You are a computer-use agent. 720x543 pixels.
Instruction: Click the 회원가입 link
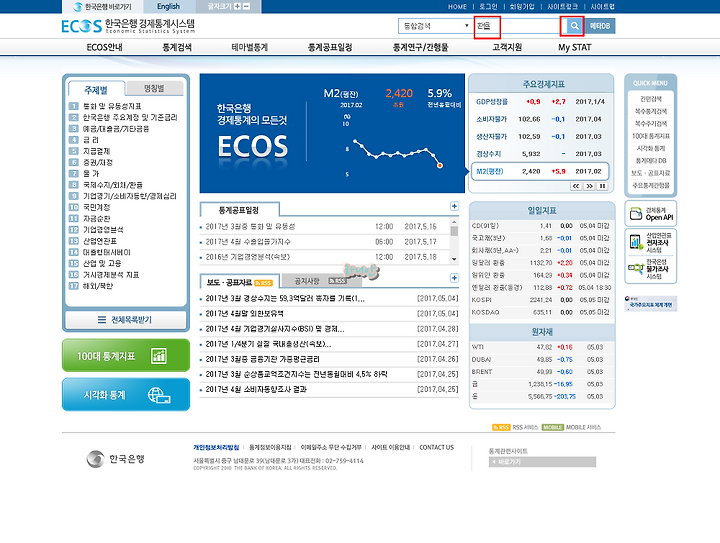point(522,7)
